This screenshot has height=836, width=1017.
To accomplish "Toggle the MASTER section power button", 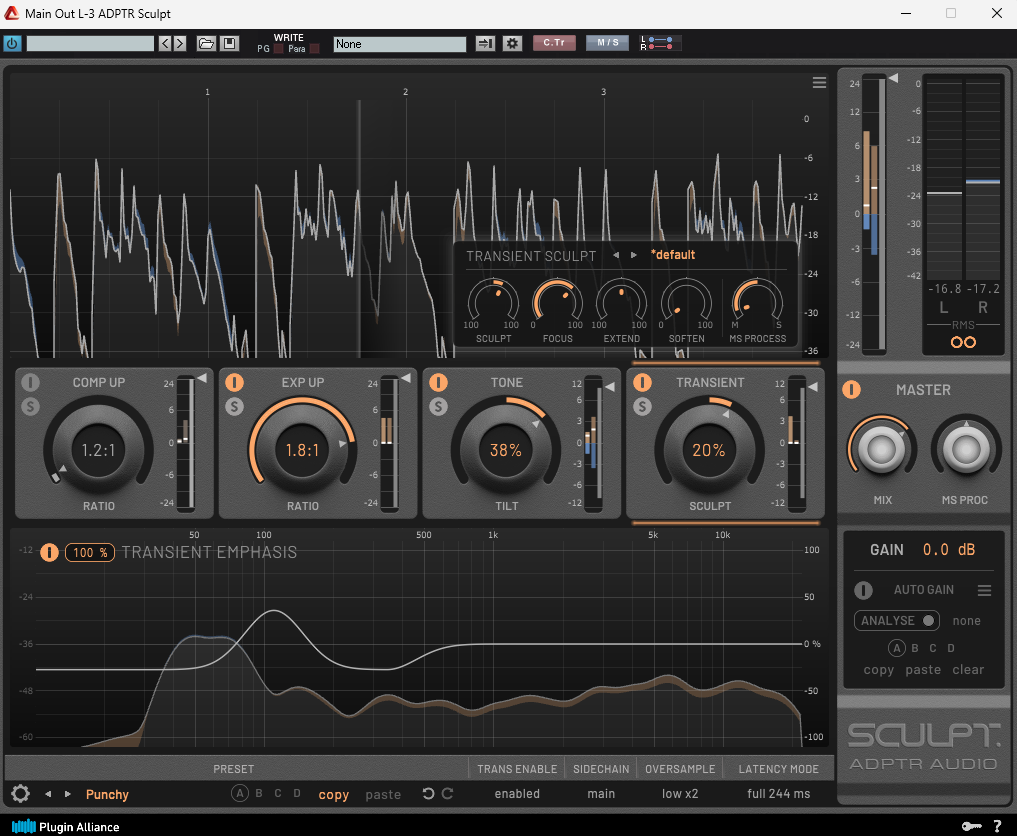I will (851, 390).
